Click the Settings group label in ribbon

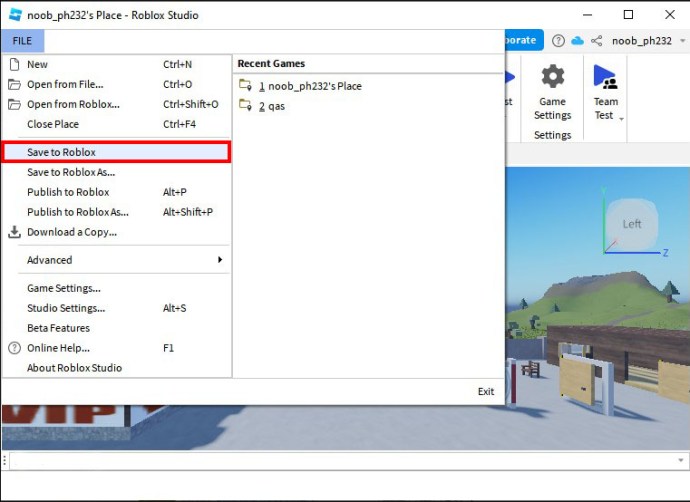pyautogui.click(x=553, y=135)
